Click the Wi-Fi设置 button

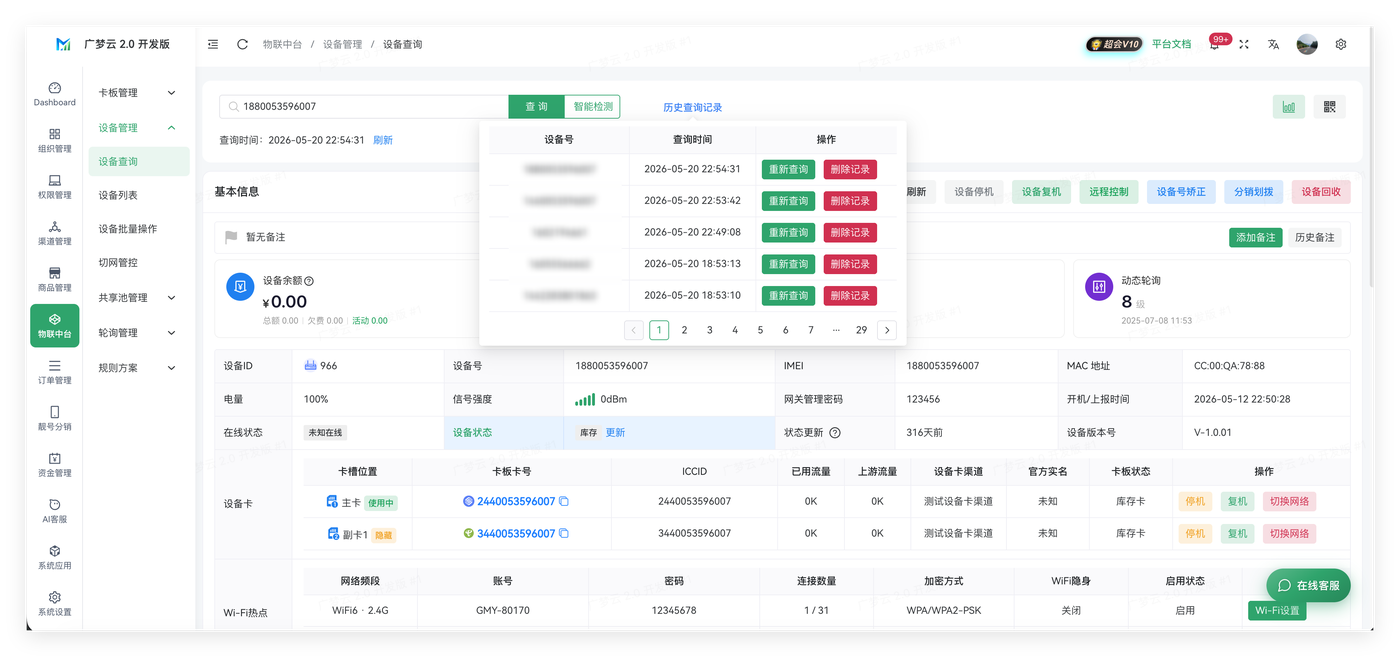1277,610
